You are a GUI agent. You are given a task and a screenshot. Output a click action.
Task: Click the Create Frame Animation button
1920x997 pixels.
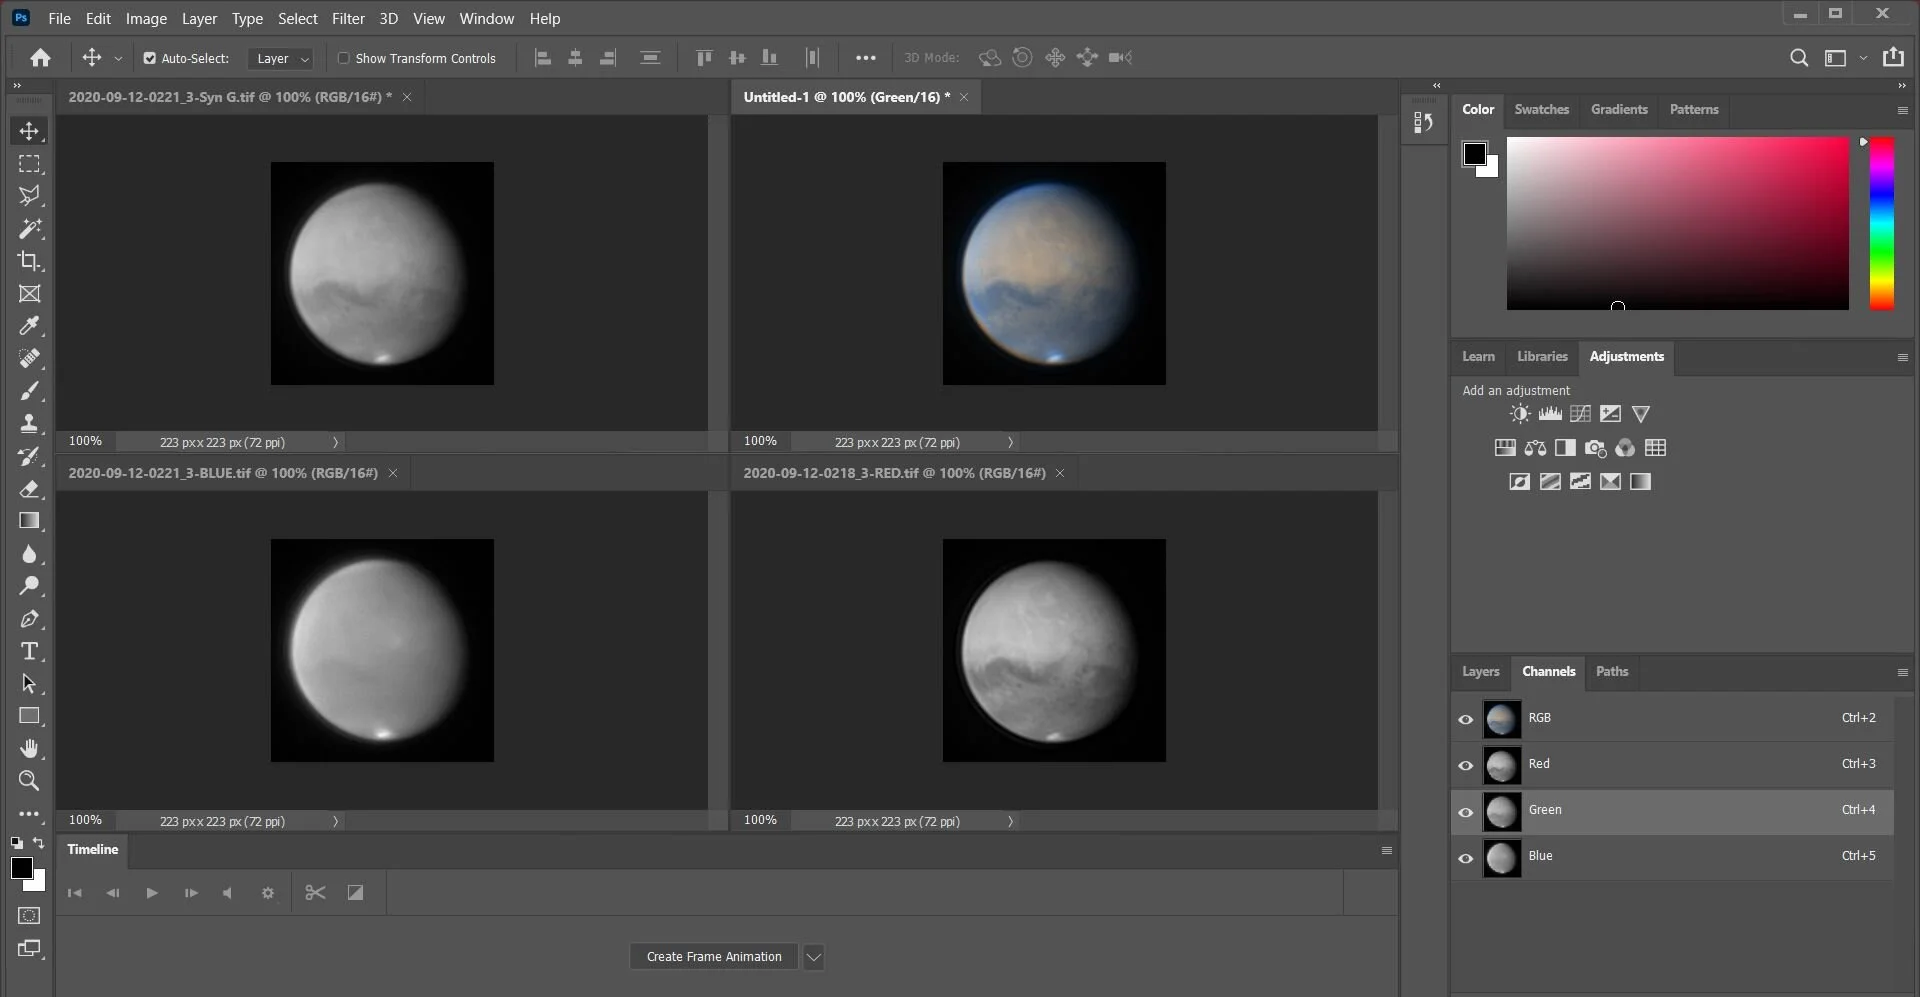712,957
